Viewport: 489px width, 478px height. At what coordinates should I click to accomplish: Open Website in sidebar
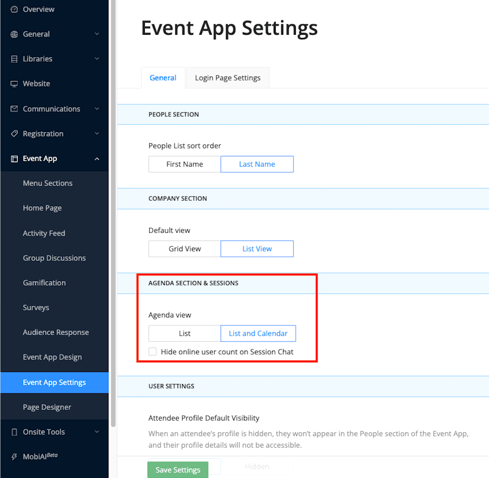(x=36, y=84)
